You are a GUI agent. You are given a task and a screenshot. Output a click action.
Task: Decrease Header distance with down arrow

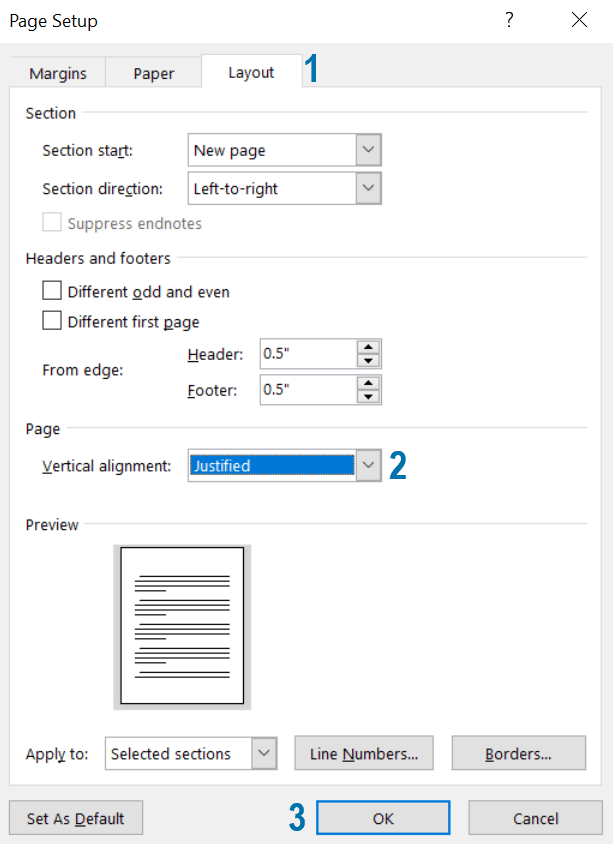tap(369, 360)
